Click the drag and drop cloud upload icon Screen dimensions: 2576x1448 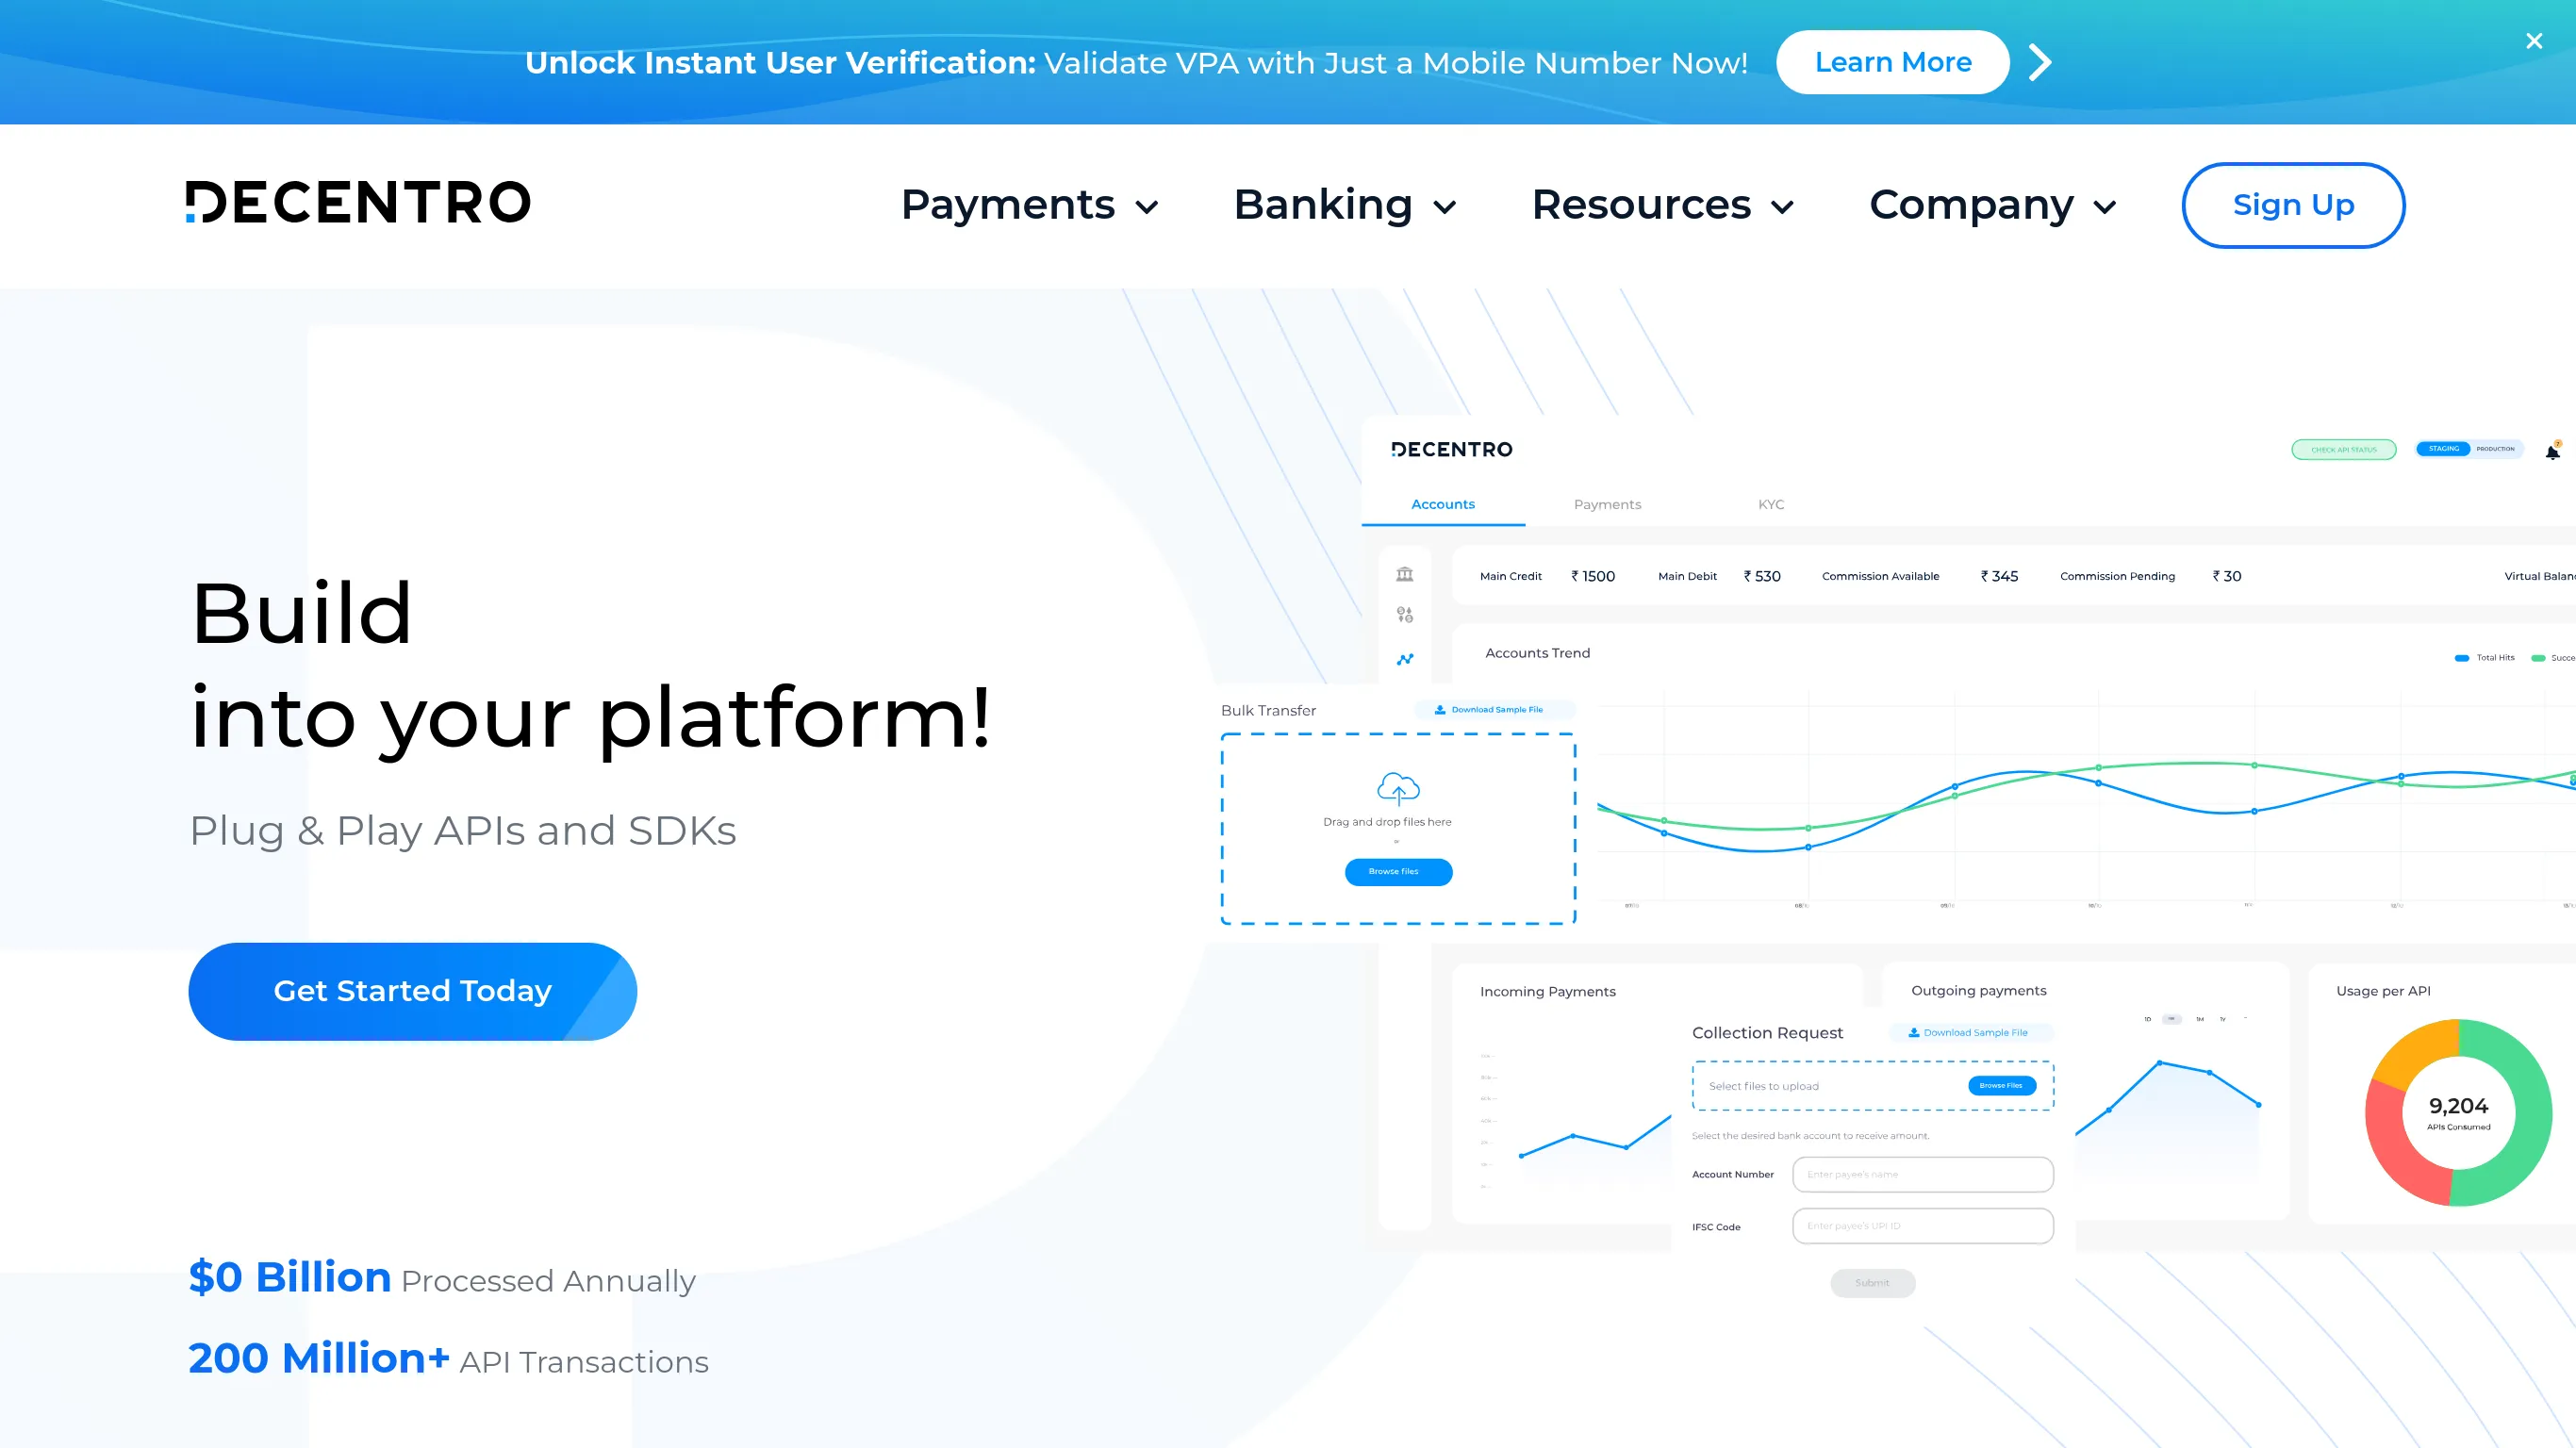[x=1395, y=788]
